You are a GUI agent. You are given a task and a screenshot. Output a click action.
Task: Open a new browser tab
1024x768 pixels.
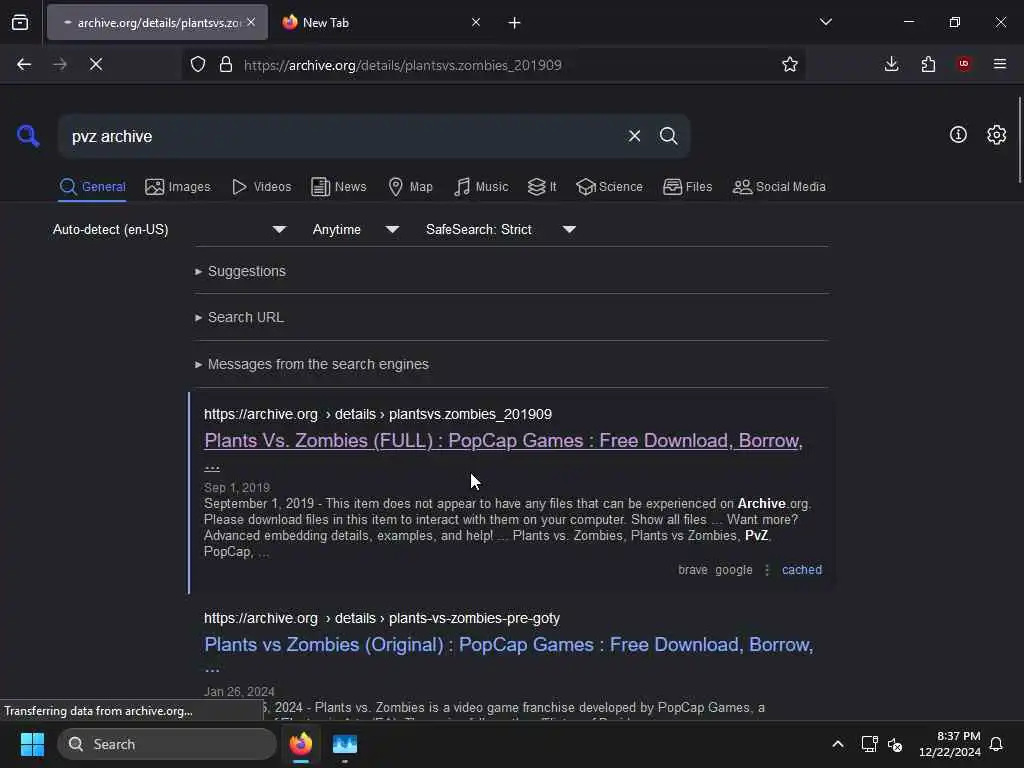(515, 23)
